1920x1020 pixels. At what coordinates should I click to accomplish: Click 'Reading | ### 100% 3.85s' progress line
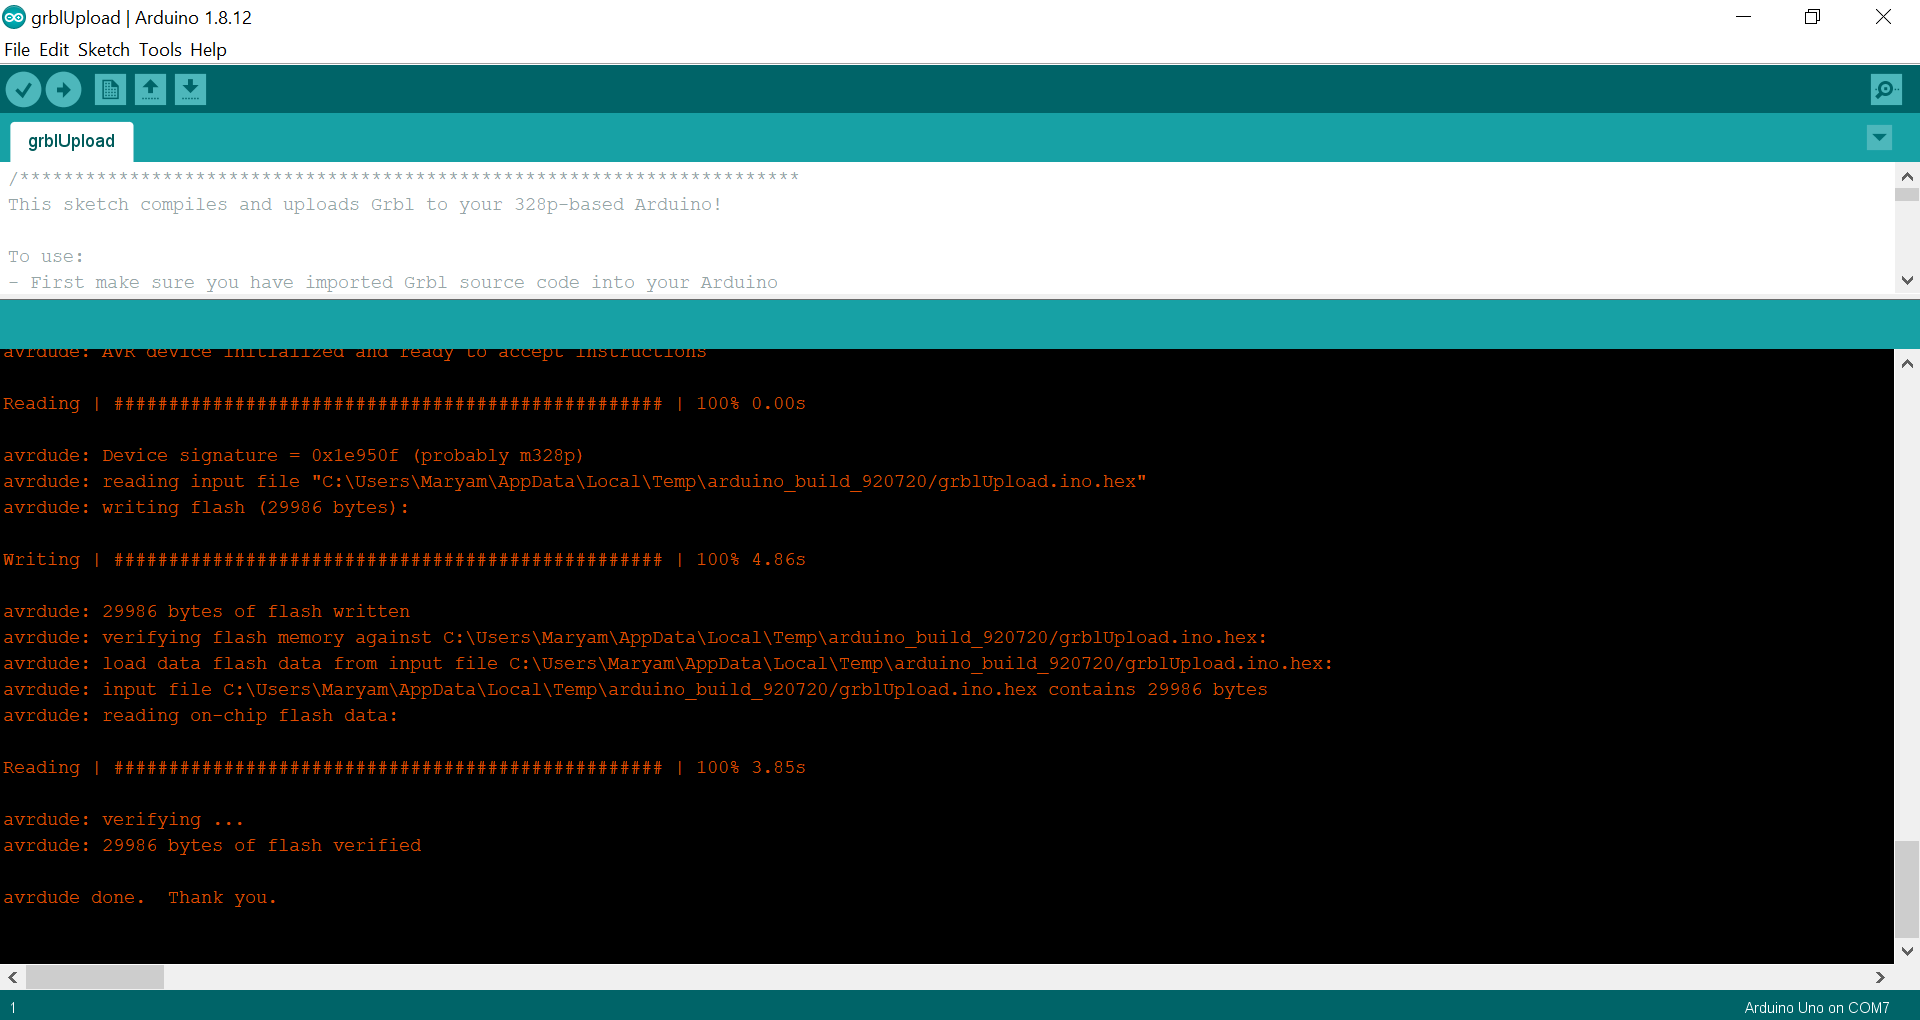[404, 768]
